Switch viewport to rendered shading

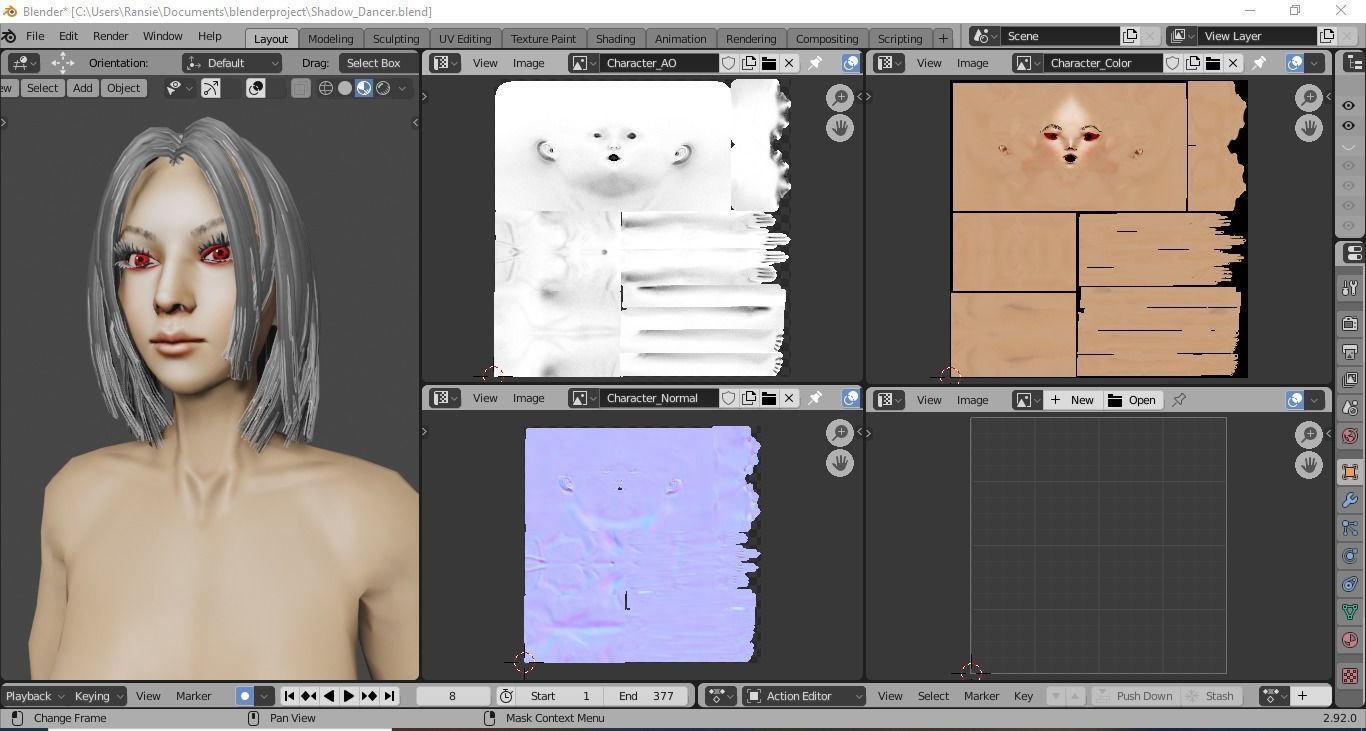point(383,88)
